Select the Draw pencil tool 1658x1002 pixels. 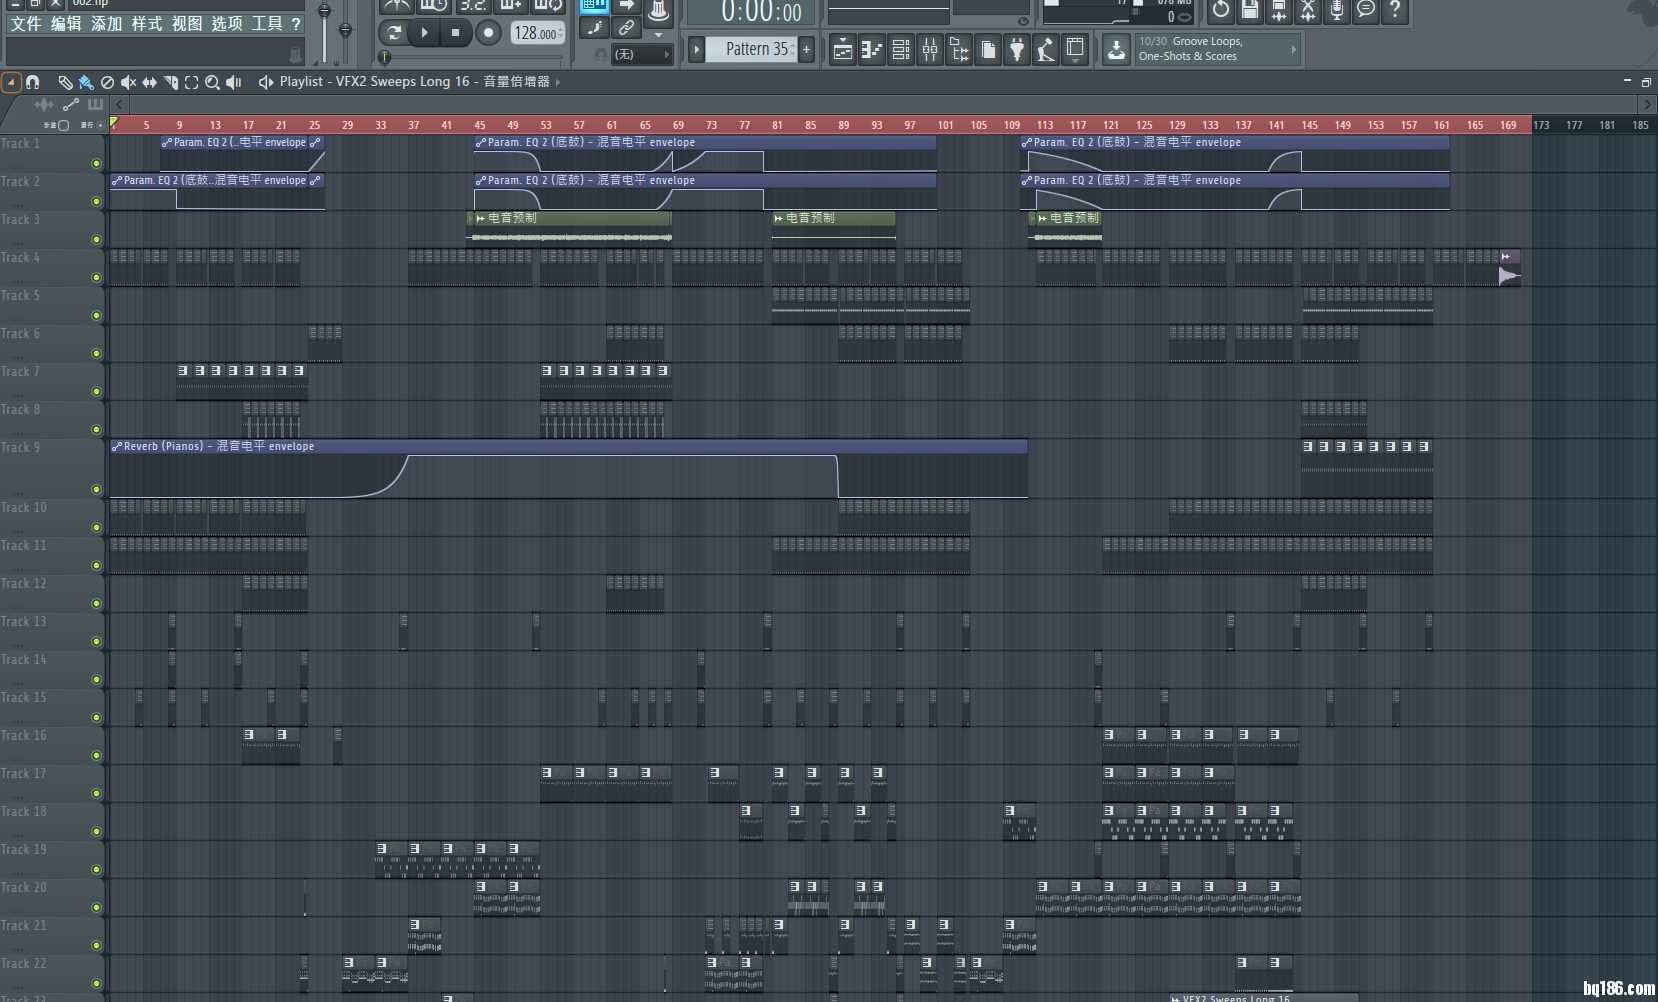point(65,82)
